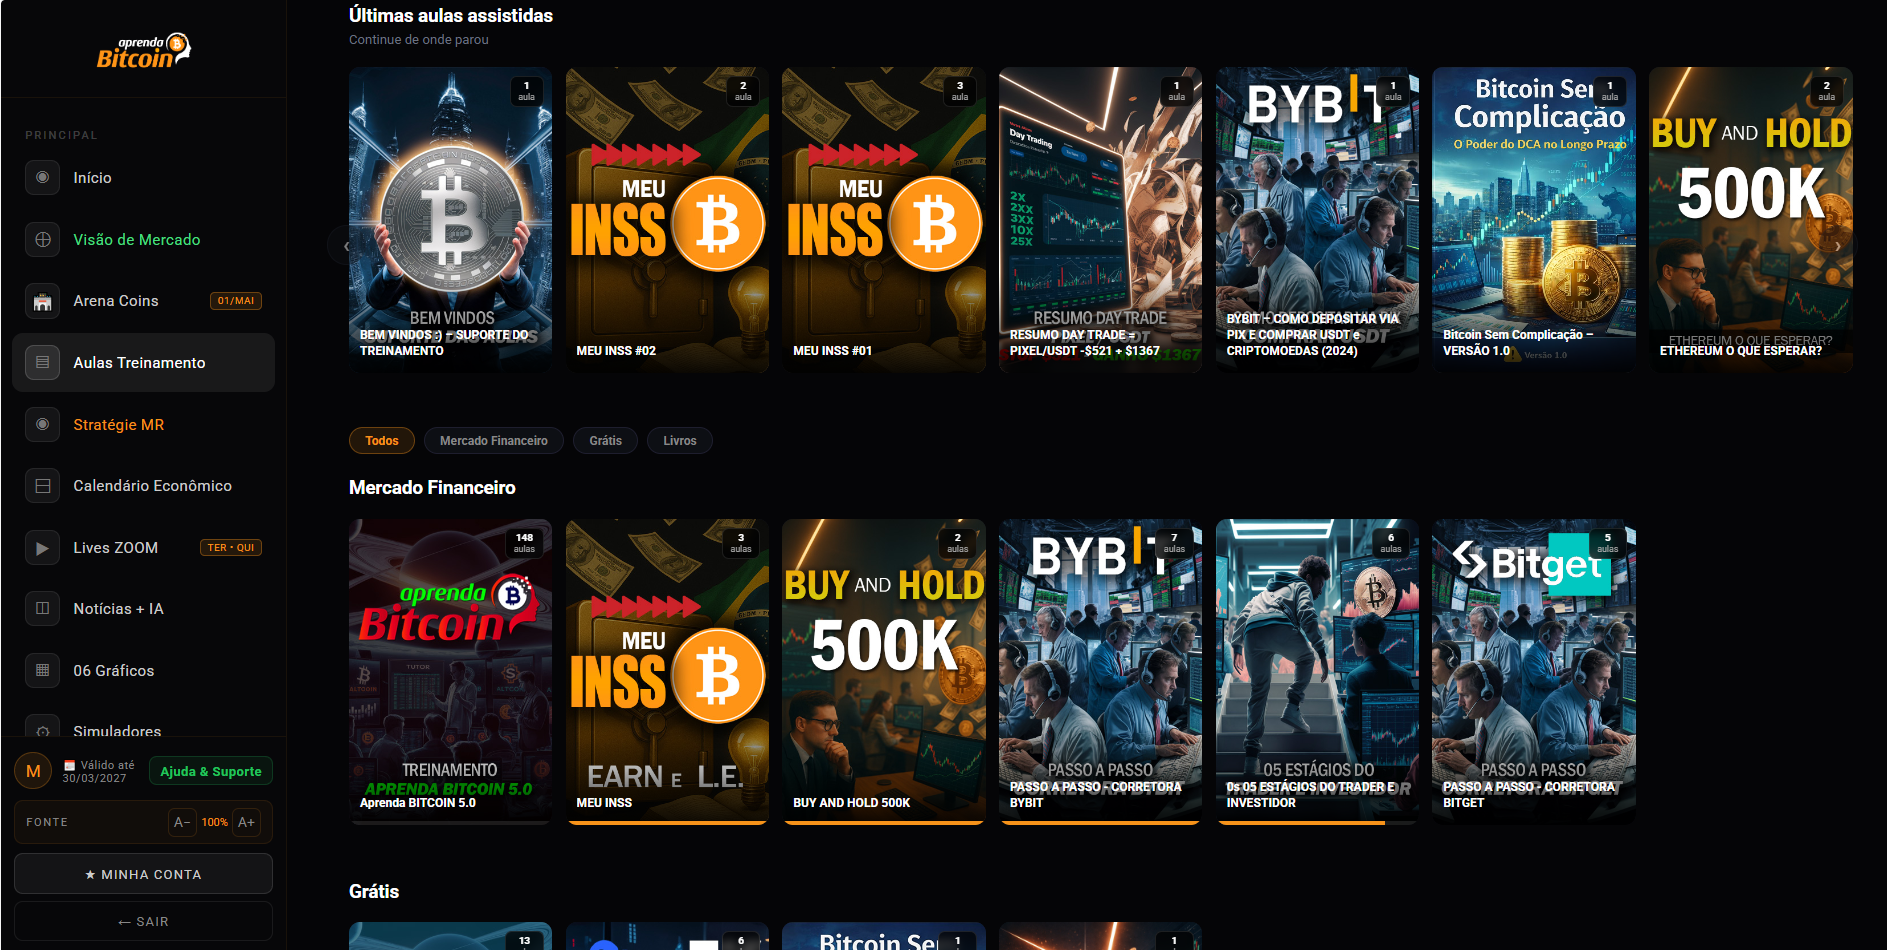Select the Mercado Financeiro filter tab
The width and height of the screenshot is (1887, 950).
point(494,441)
